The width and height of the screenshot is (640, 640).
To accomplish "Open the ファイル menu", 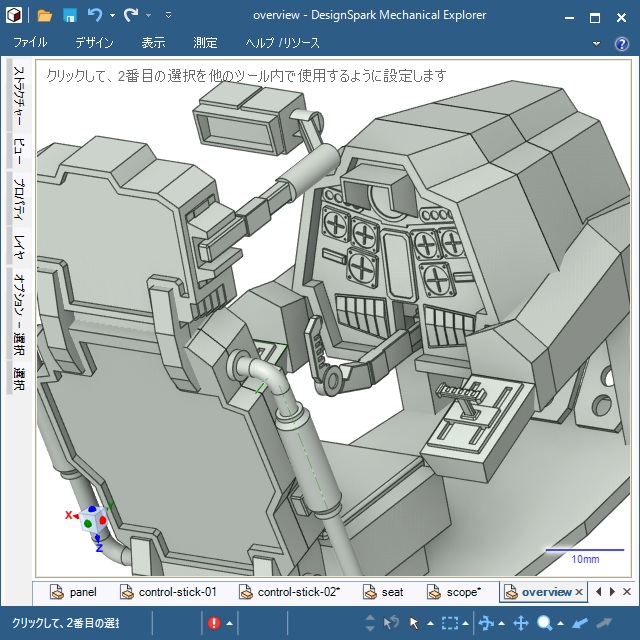I will point(30,43).
